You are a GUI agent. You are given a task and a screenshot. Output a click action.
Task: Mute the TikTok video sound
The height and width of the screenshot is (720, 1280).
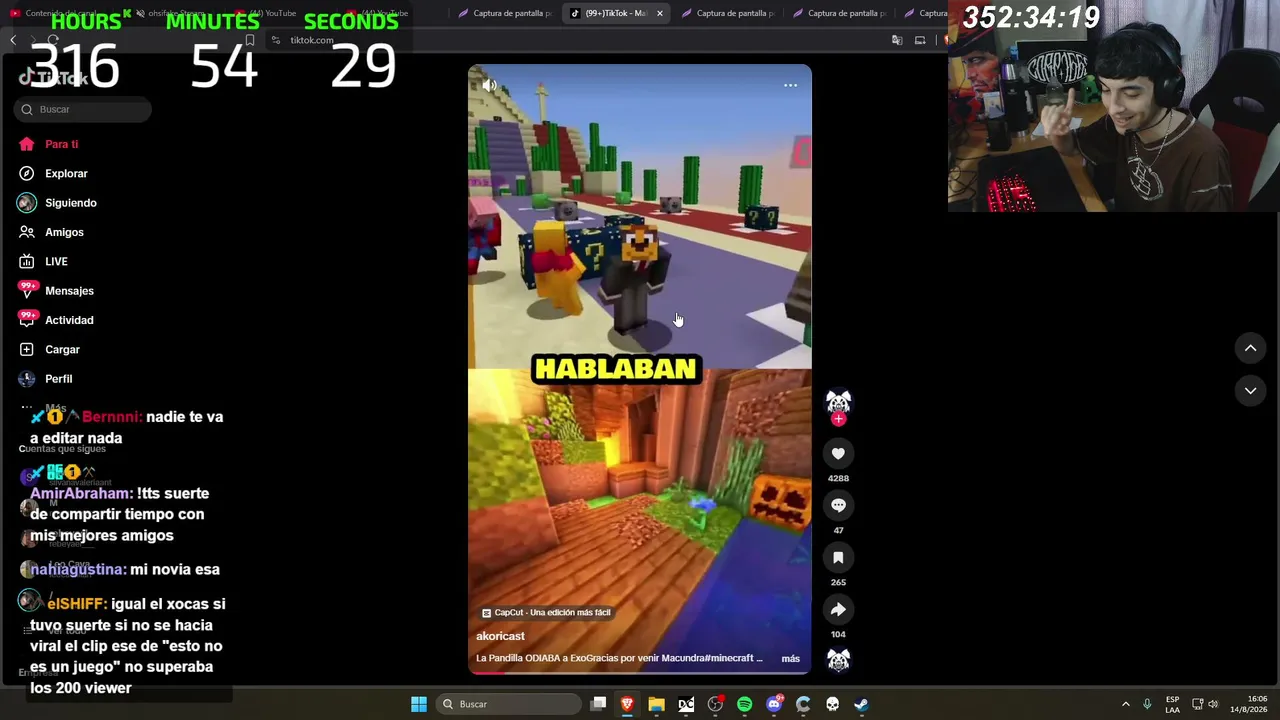489,86
